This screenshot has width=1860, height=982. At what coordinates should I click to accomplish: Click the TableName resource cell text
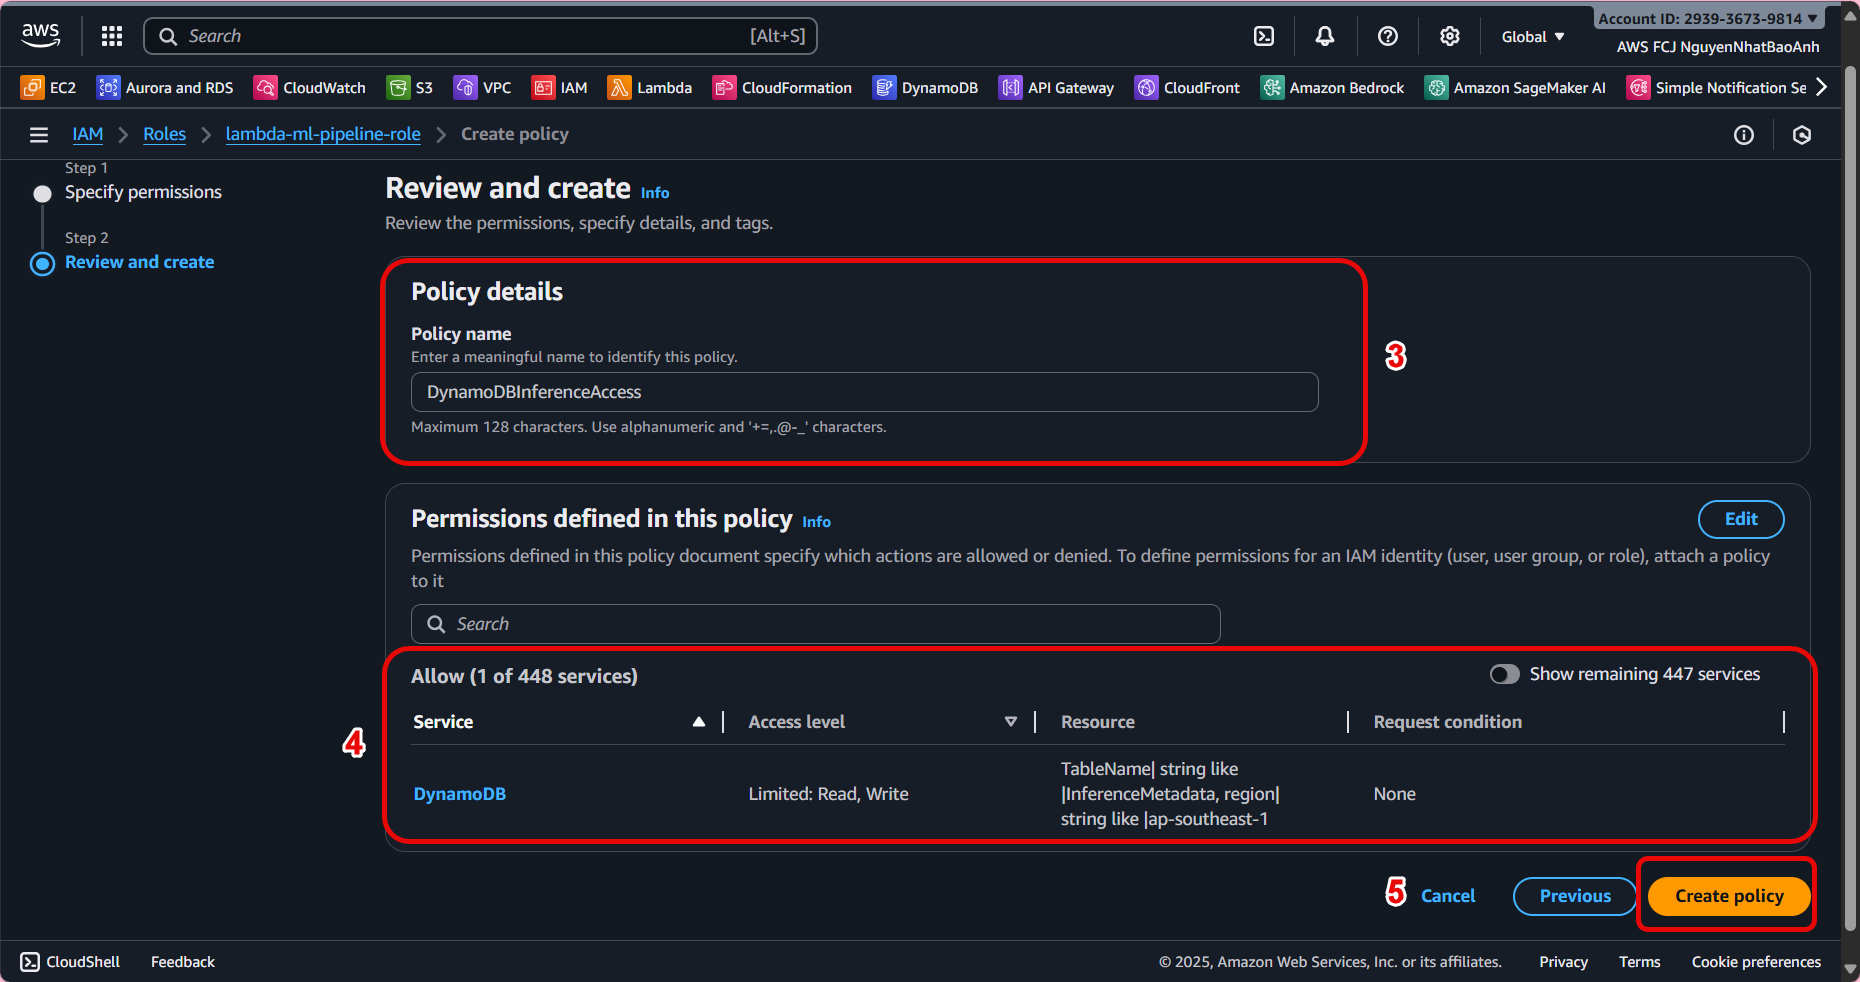1170,794
